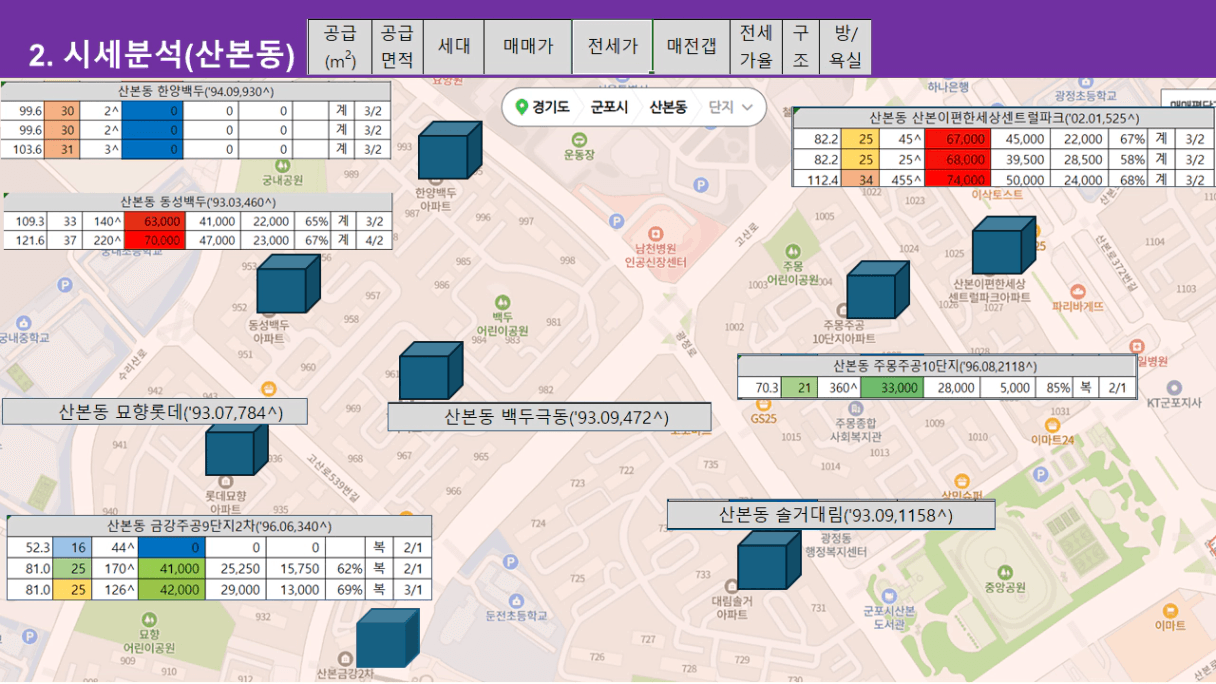Click the 전세가 header cell

[612, 47]
